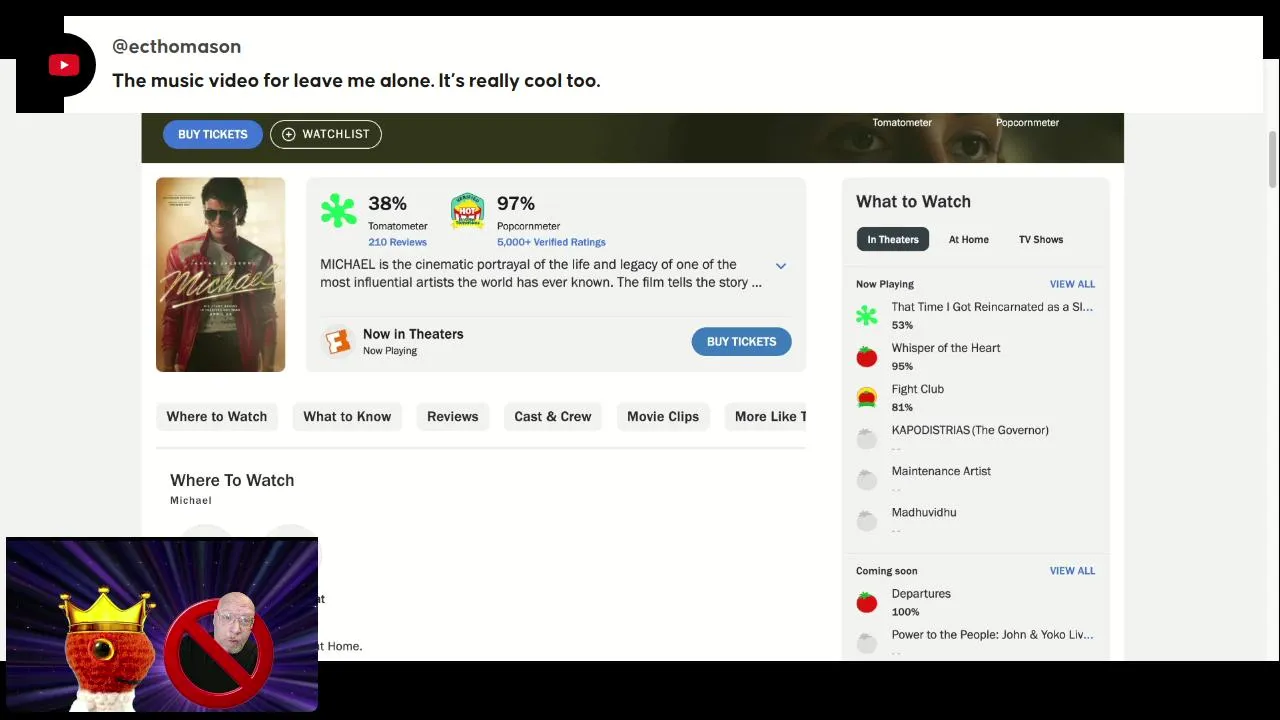Click the green Tomatometer splat icon for Michael
The width and height of the screenshot is (1280, 720).
click(338, 211)
